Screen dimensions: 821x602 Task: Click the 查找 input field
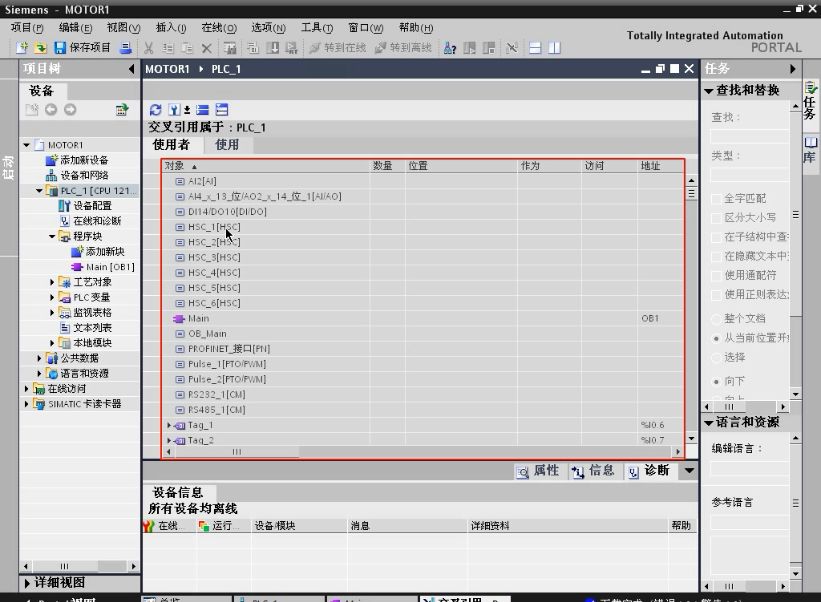point(749,136)
